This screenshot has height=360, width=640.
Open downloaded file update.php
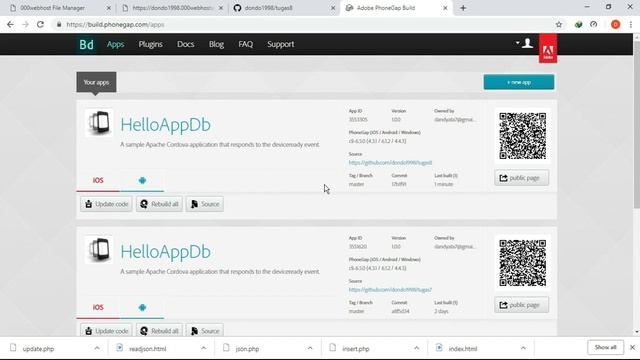coord(38,349)
